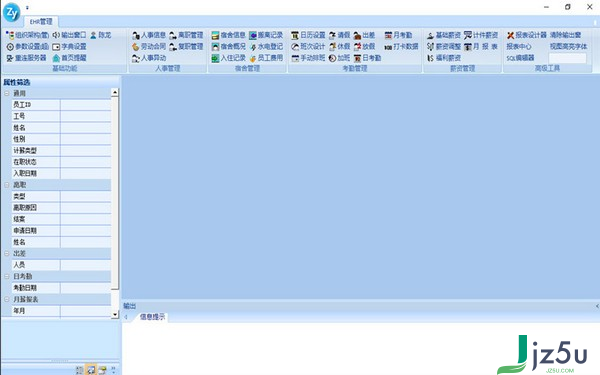This screenshot has height=375, width=600.
Task: Collapse the 日考勤 property group
Action: point(7,276)
